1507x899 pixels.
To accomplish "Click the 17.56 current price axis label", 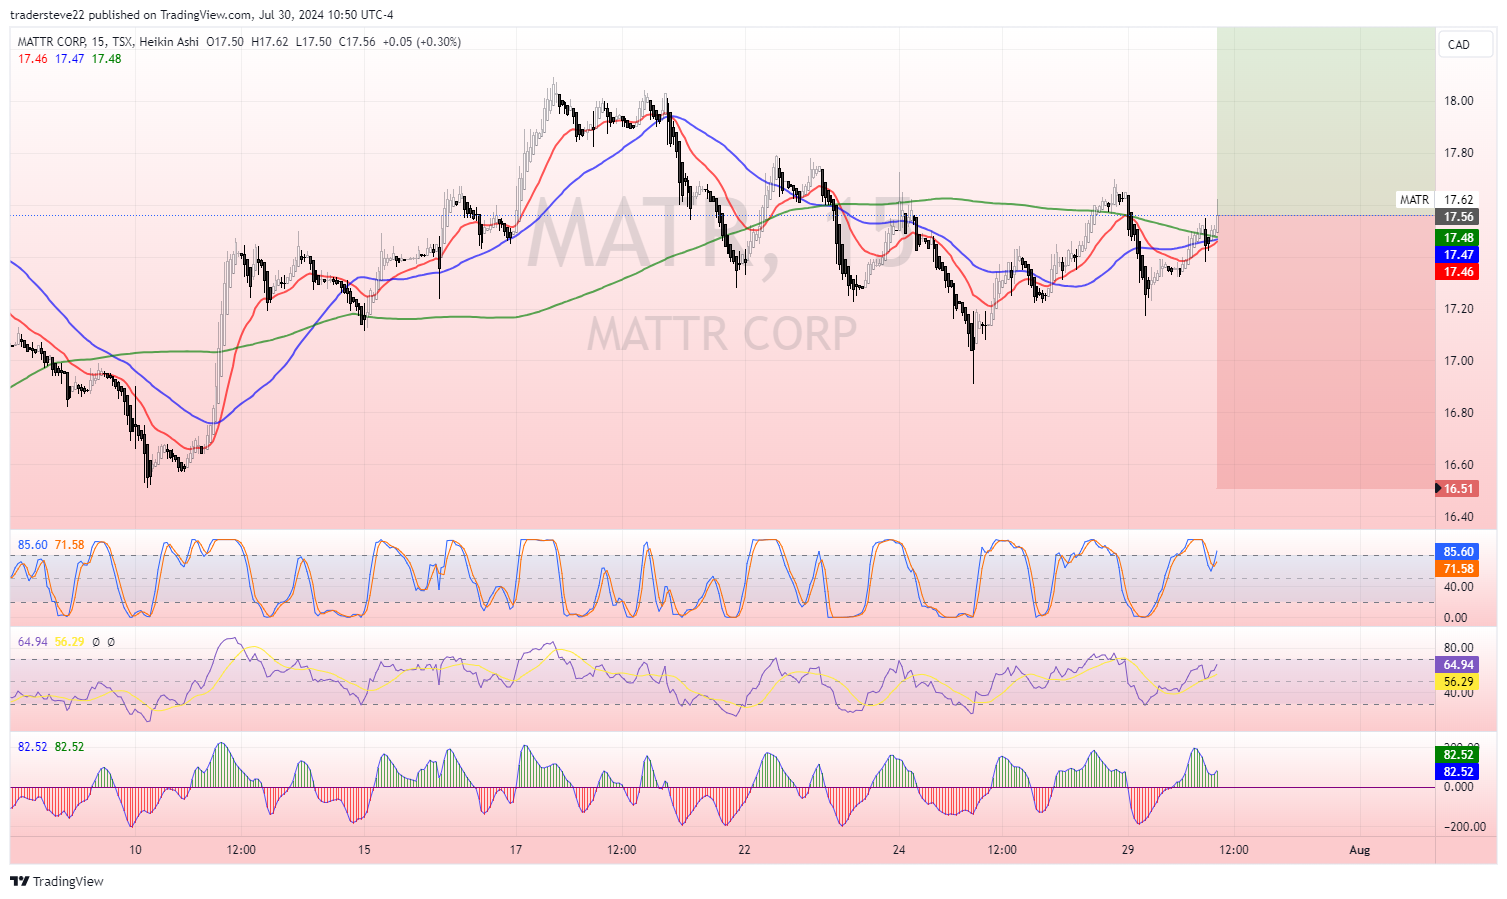I will tap(1458, 217).
